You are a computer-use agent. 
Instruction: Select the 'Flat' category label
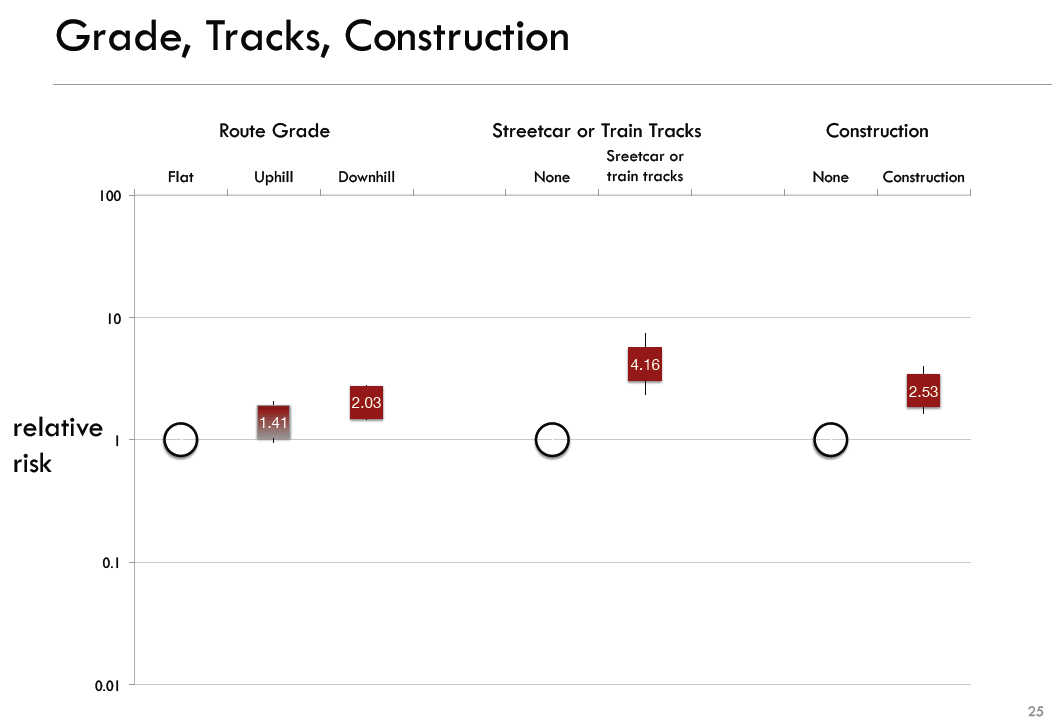pyautogui.click(x=181, y=177)
